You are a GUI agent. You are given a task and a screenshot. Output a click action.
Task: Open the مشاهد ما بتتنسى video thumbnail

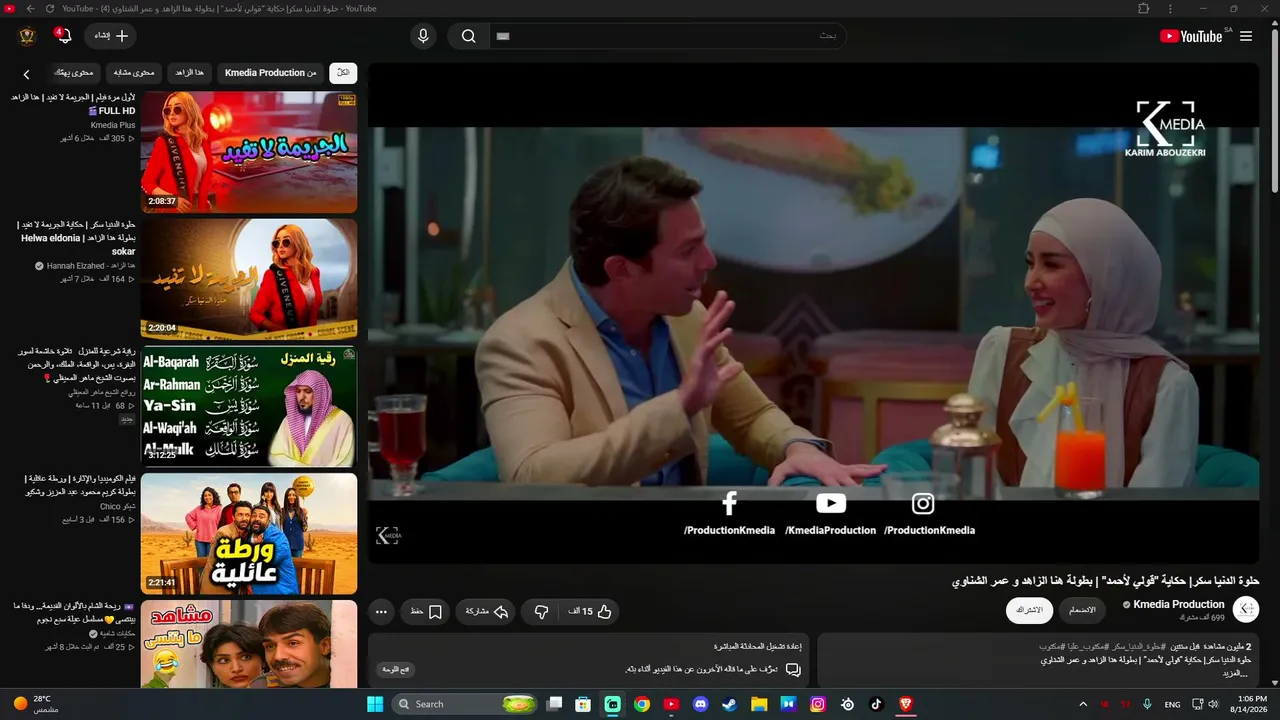249,644
